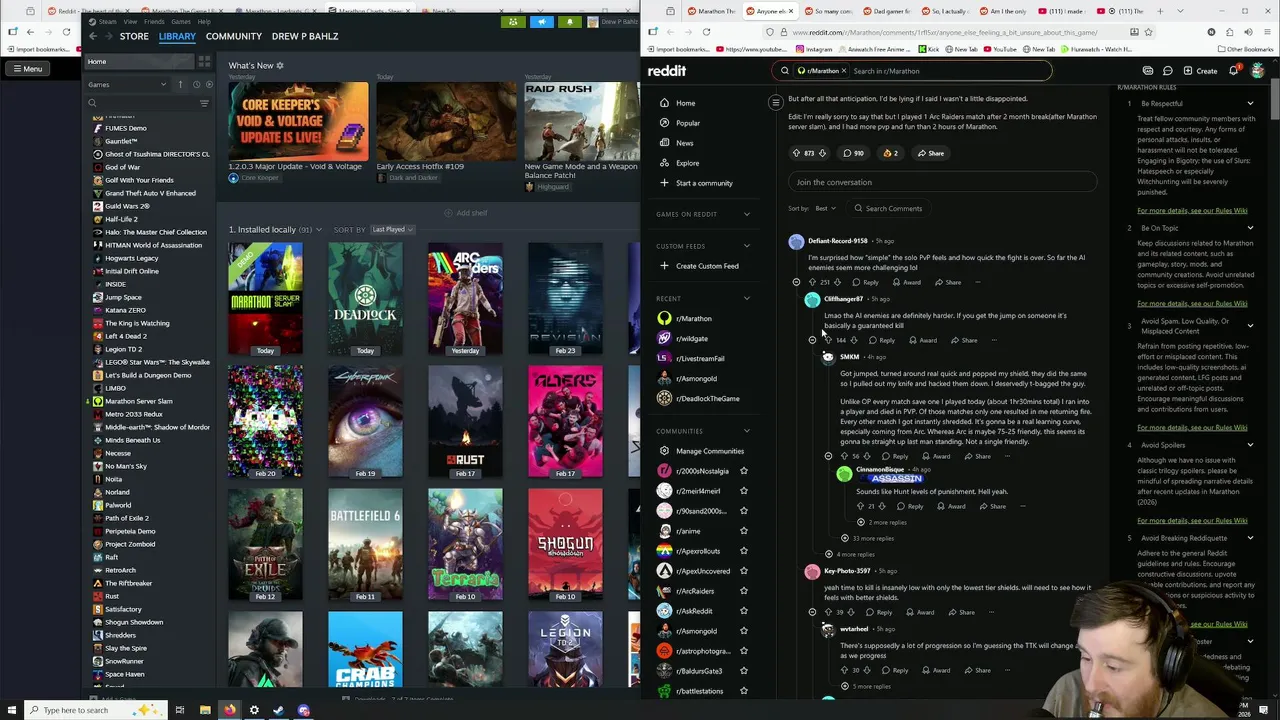
Task: Open Deadlock game cover in Steam library
Action: tap(365, 299)
